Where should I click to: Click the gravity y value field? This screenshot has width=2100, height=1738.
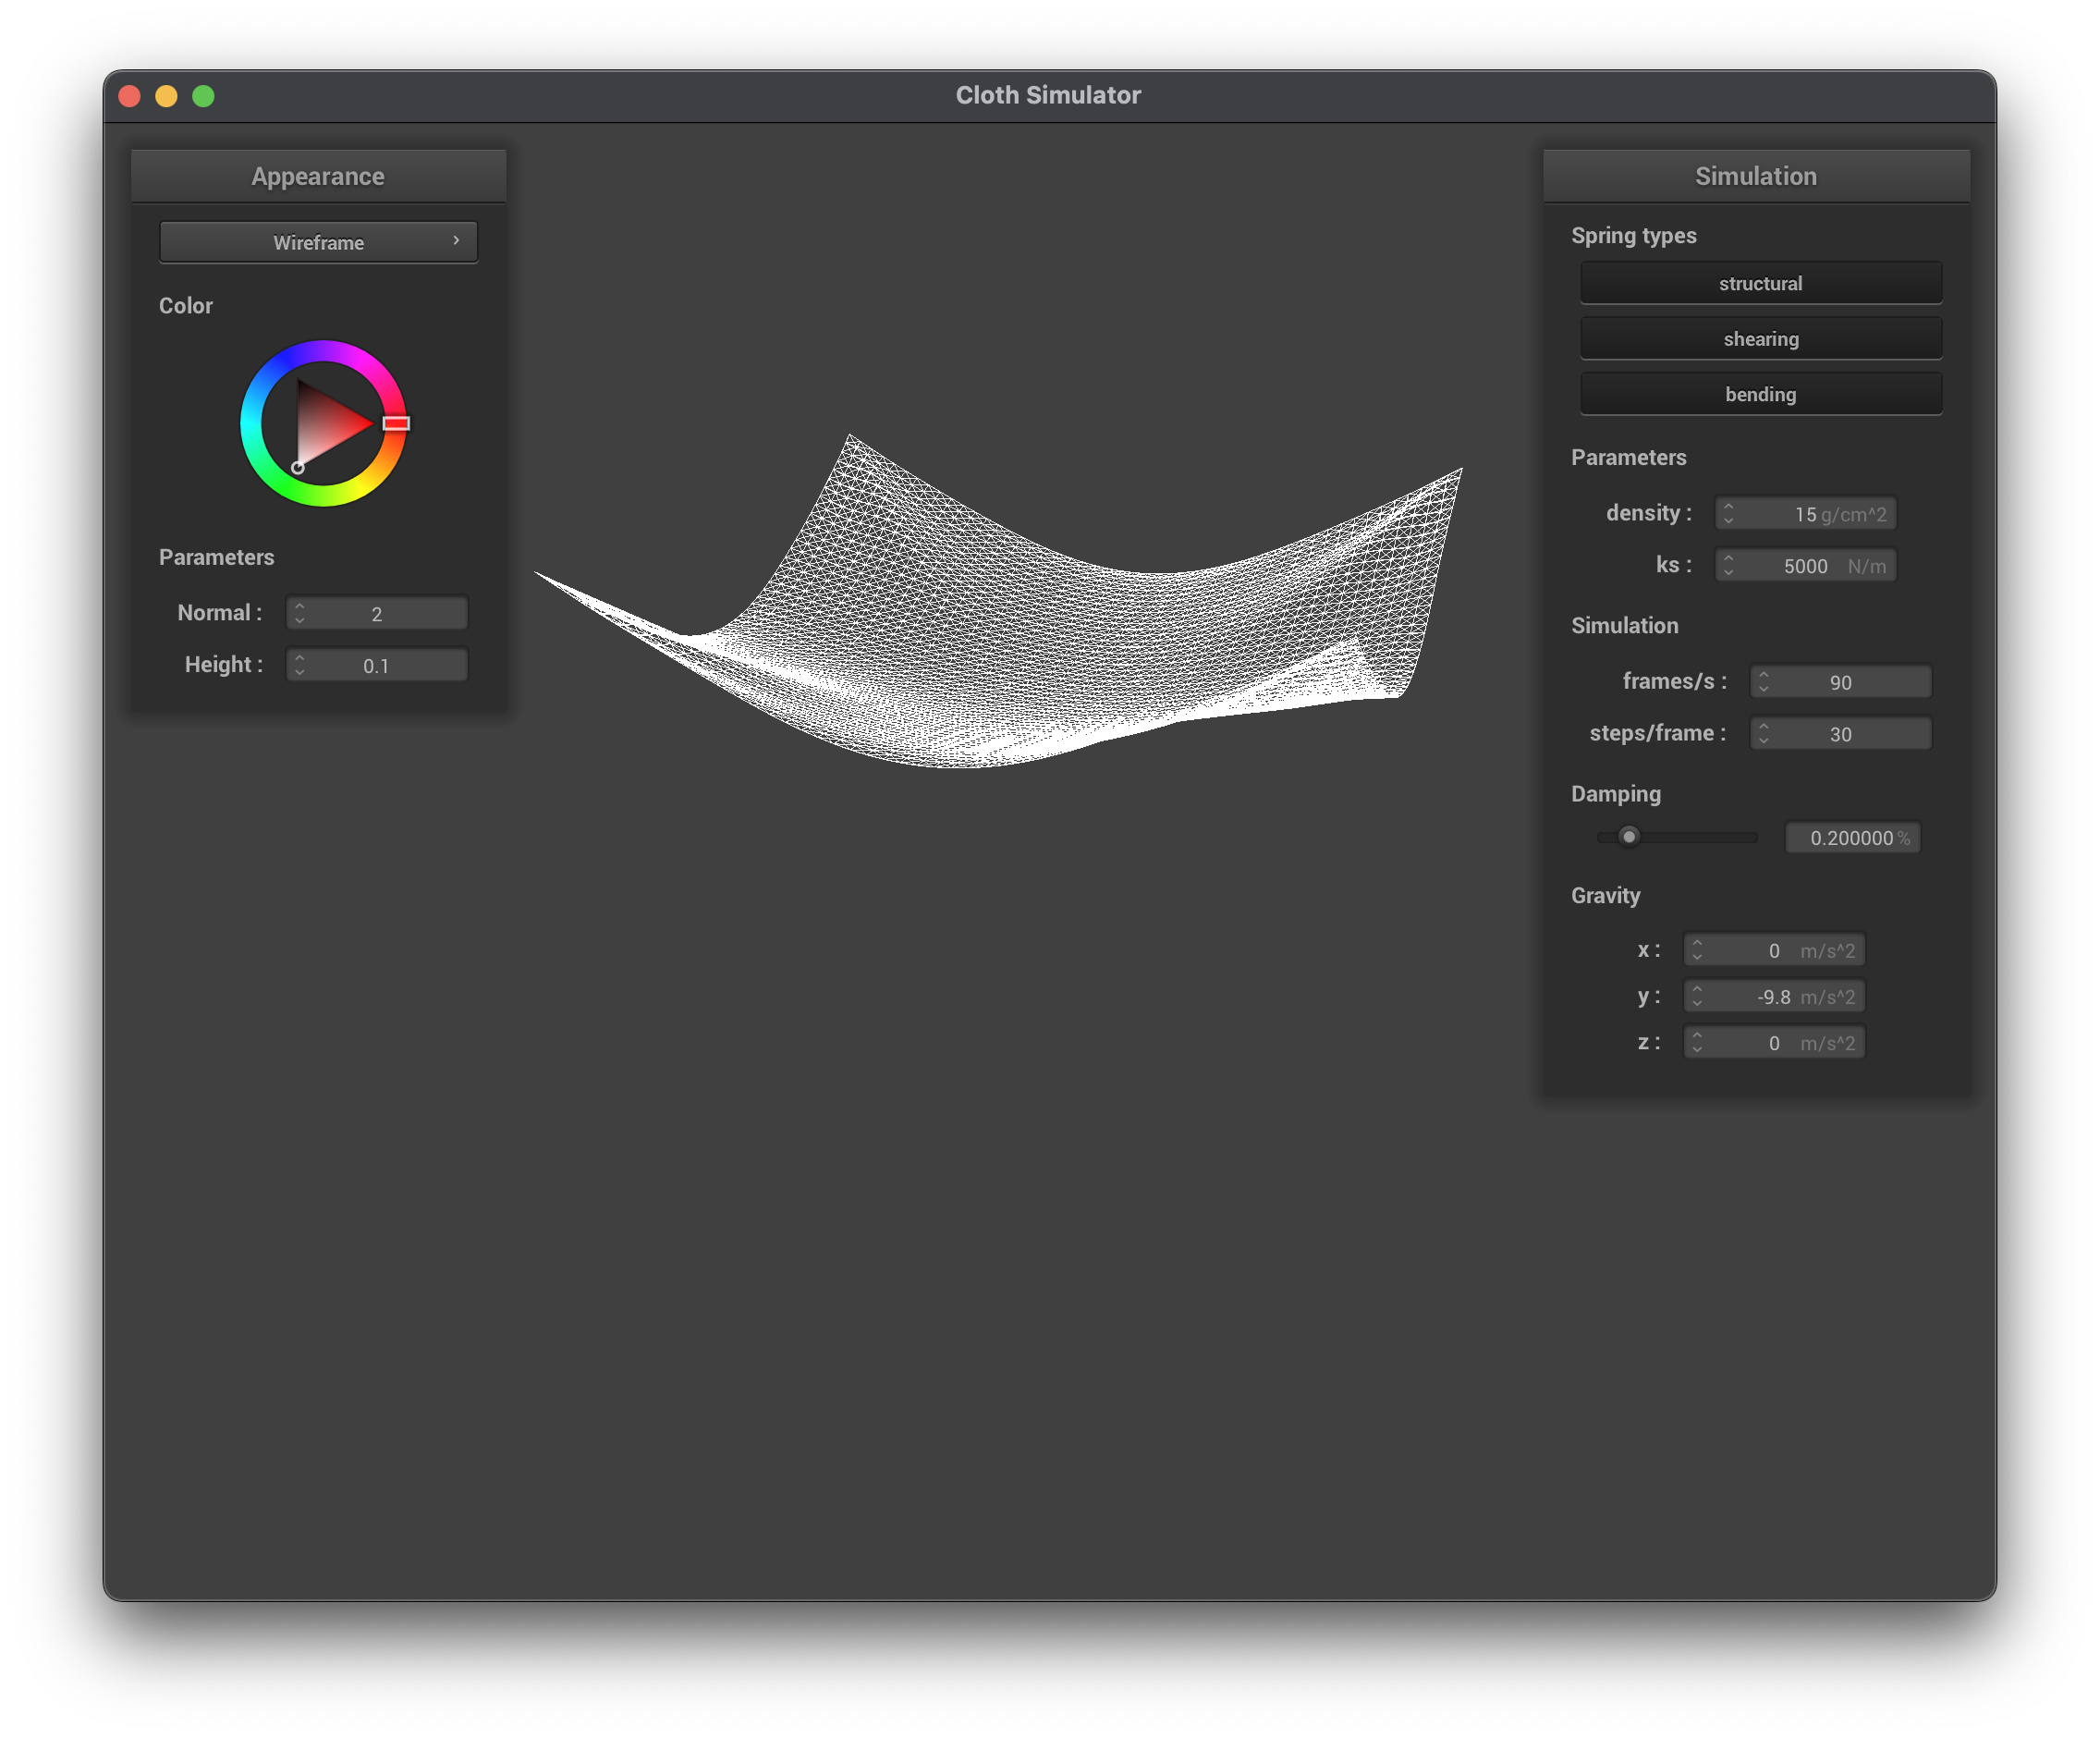(1773, 996)
